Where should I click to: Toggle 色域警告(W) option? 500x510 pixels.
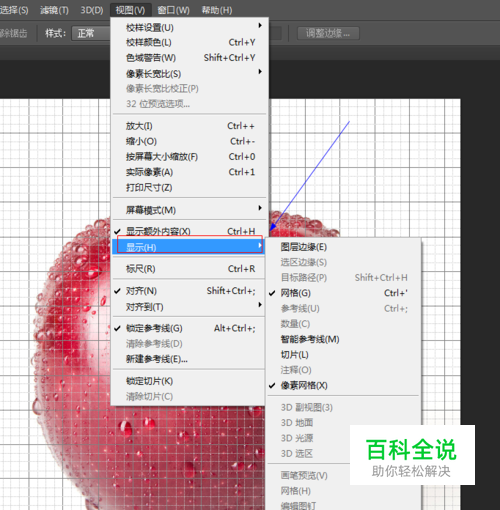coord(189,58)
